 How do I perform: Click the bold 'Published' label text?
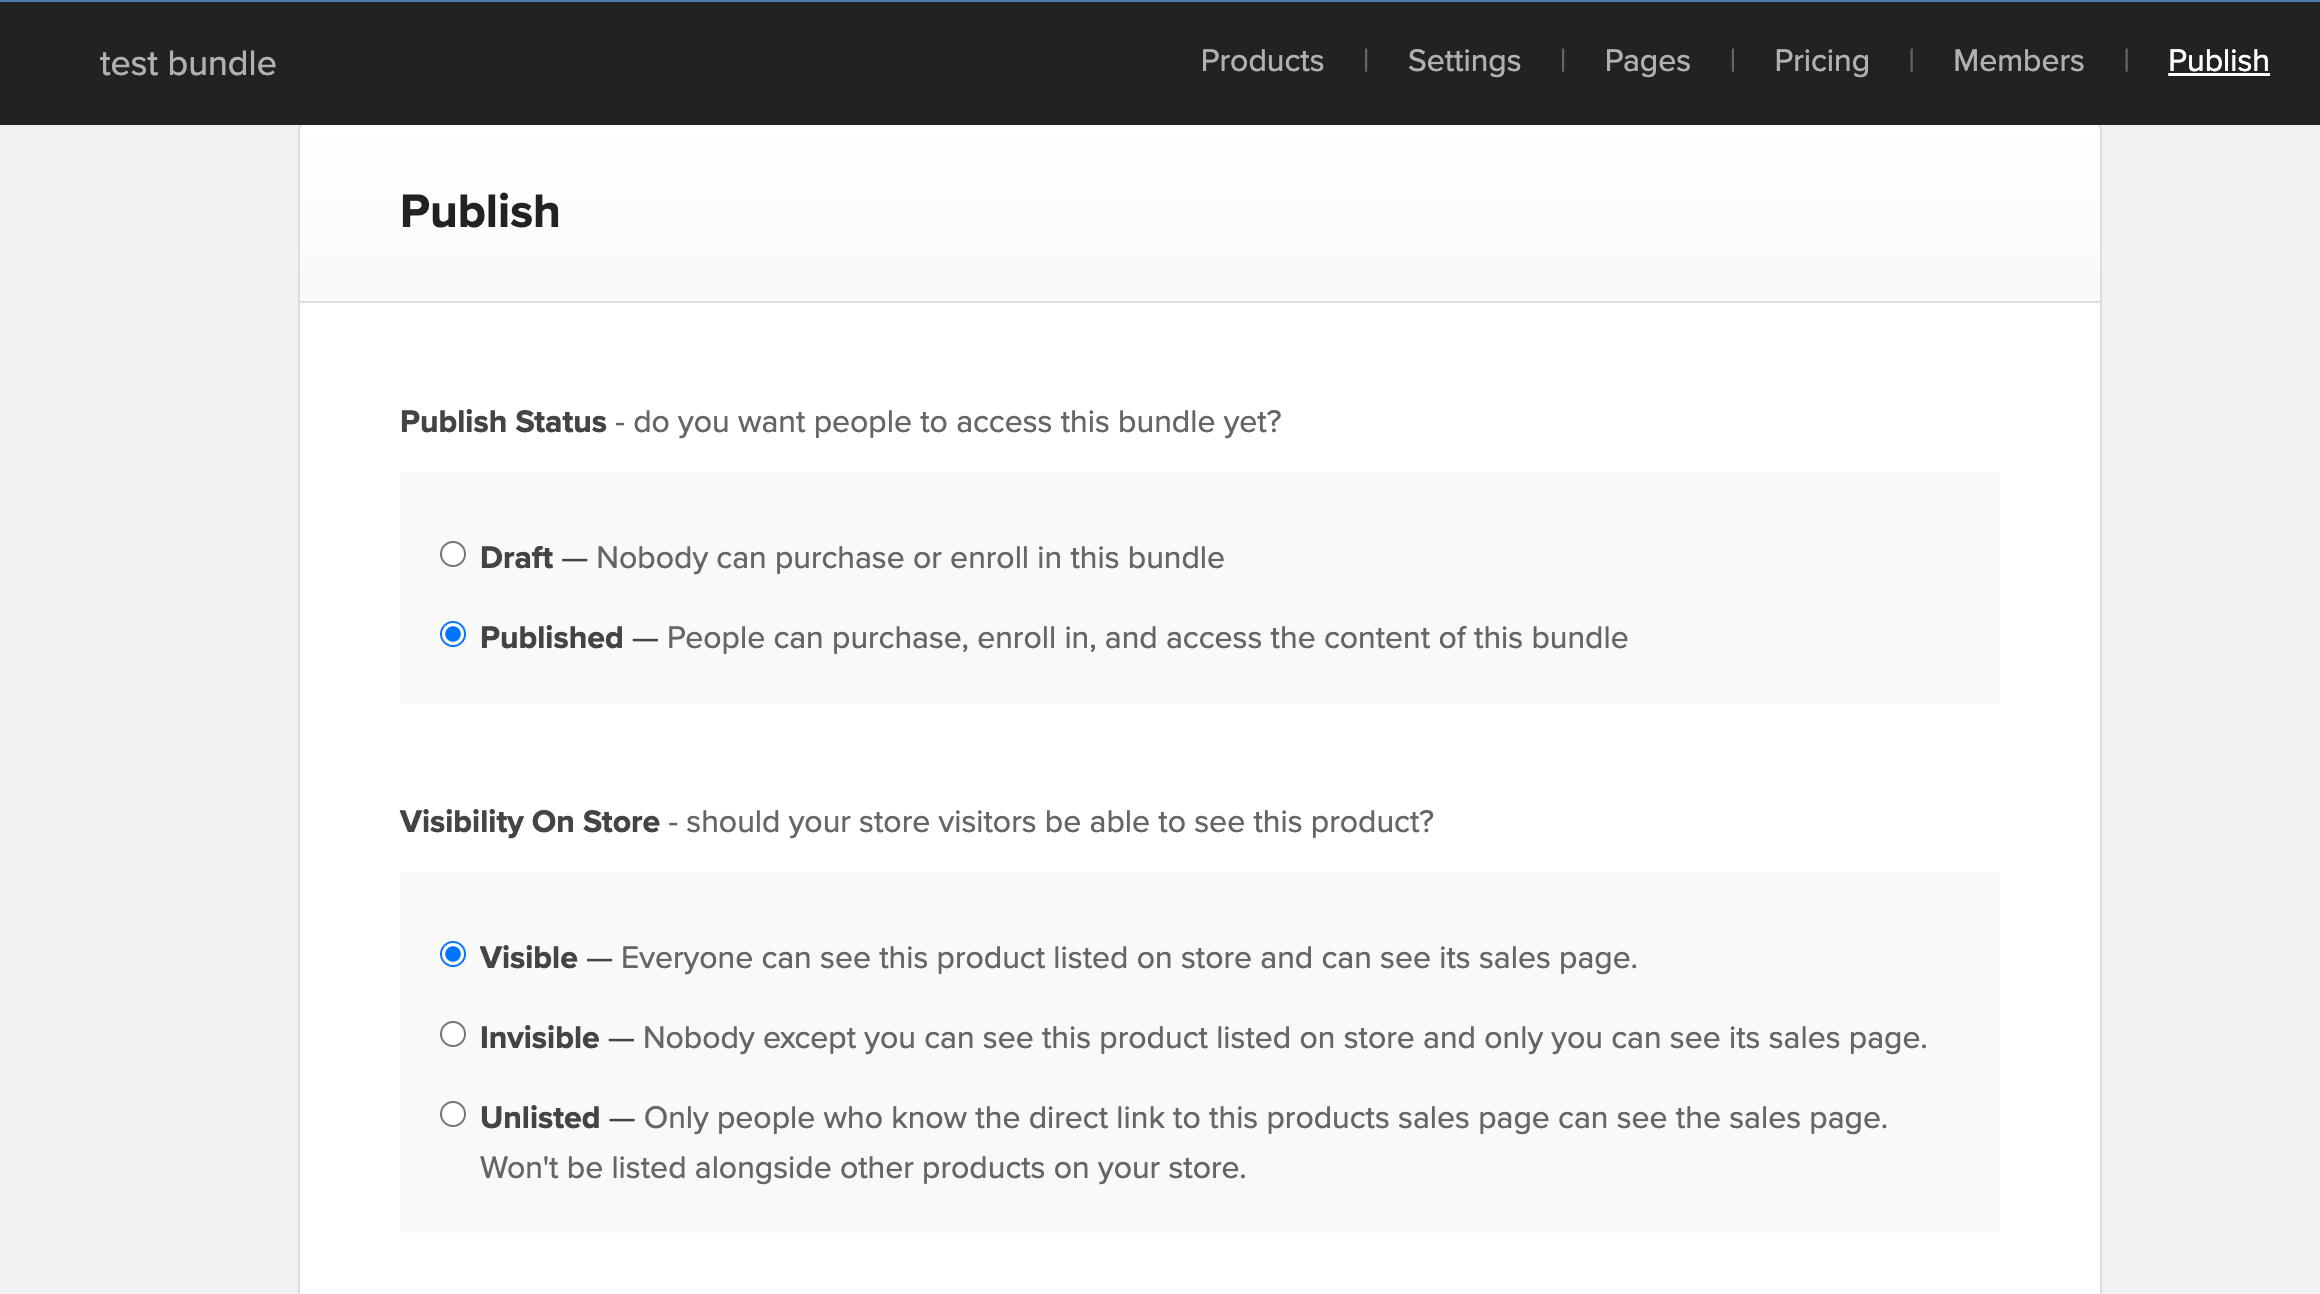(551, 638)
